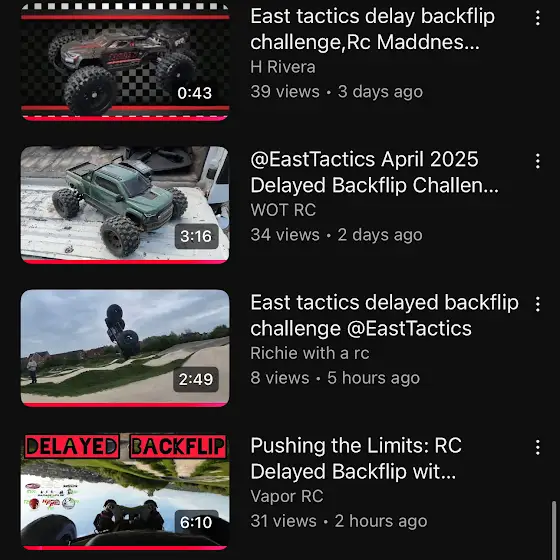Screen dimensions: 560x560
Task: Open three-dot menu for Vapor RC video
Action: coord(538,447)
